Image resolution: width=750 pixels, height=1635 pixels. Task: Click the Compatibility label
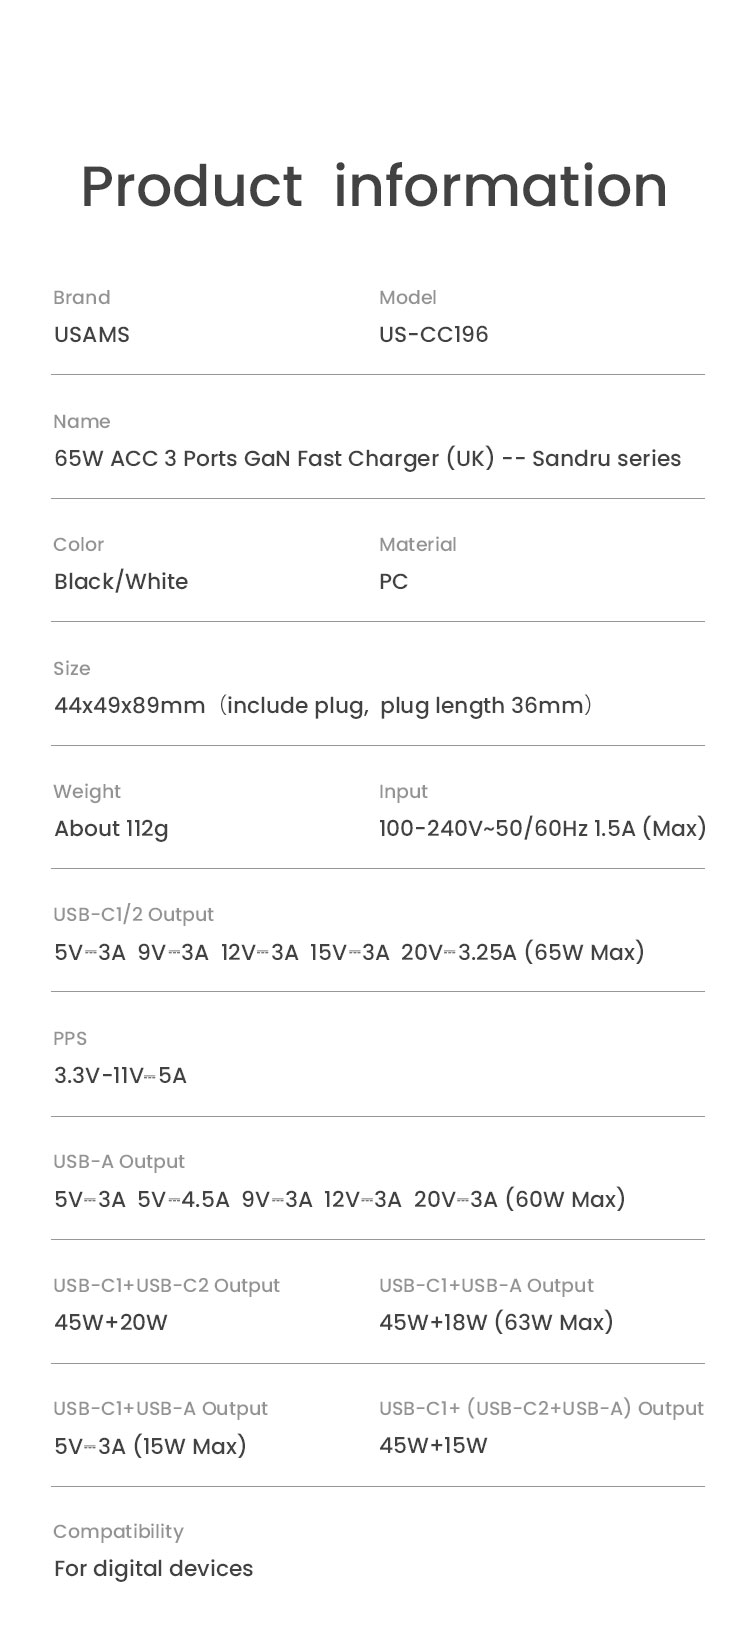(x=118, y=1532)
